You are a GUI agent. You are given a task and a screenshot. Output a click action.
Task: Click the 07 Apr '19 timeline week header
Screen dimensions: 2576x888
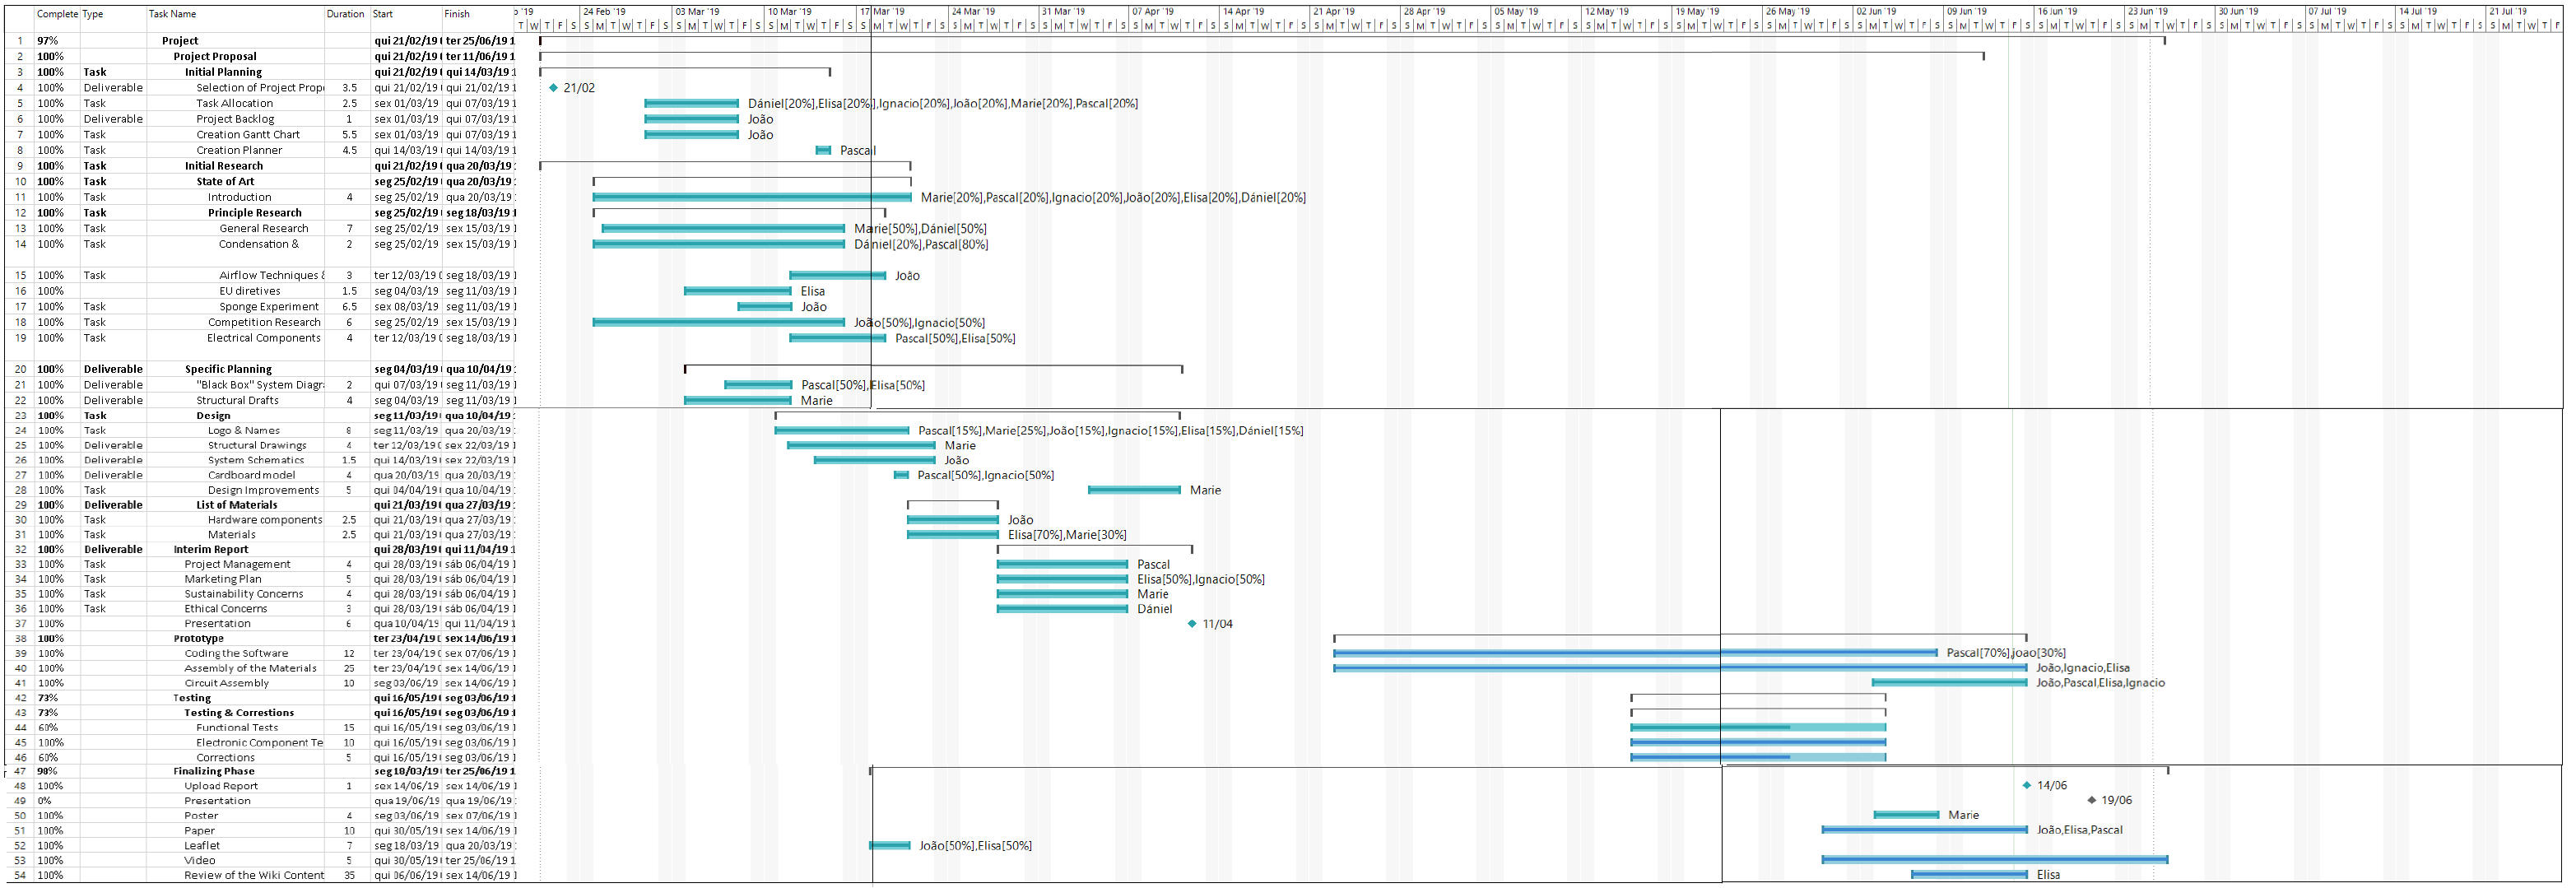tap(1152, 12)
